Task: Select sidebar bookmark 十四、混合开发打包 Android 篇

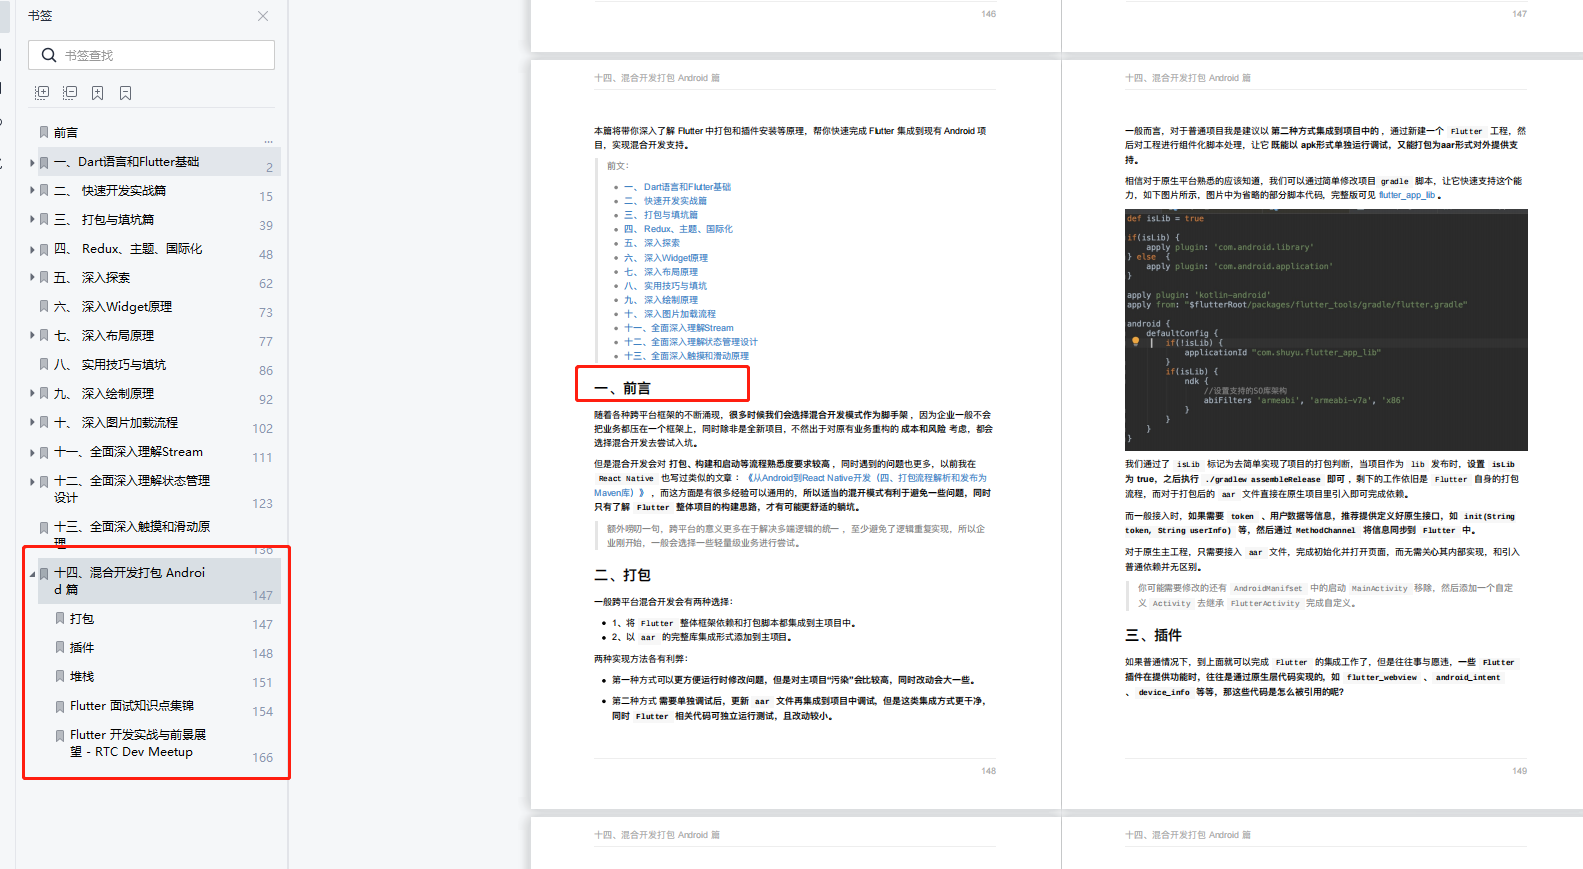Action: pyautogui.click(x=130, y=581)
